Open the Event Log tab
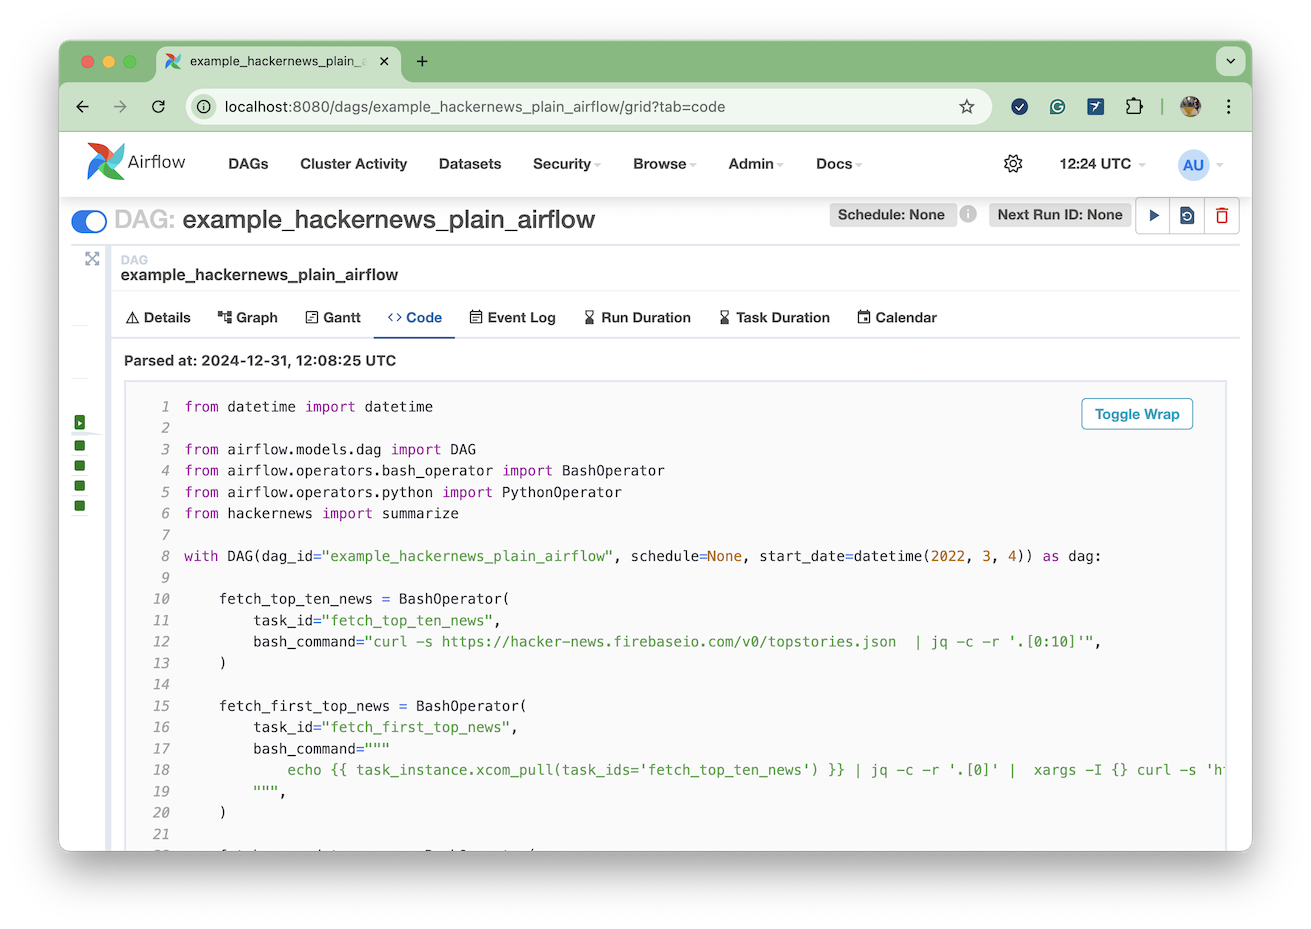 tap(512, 318)
